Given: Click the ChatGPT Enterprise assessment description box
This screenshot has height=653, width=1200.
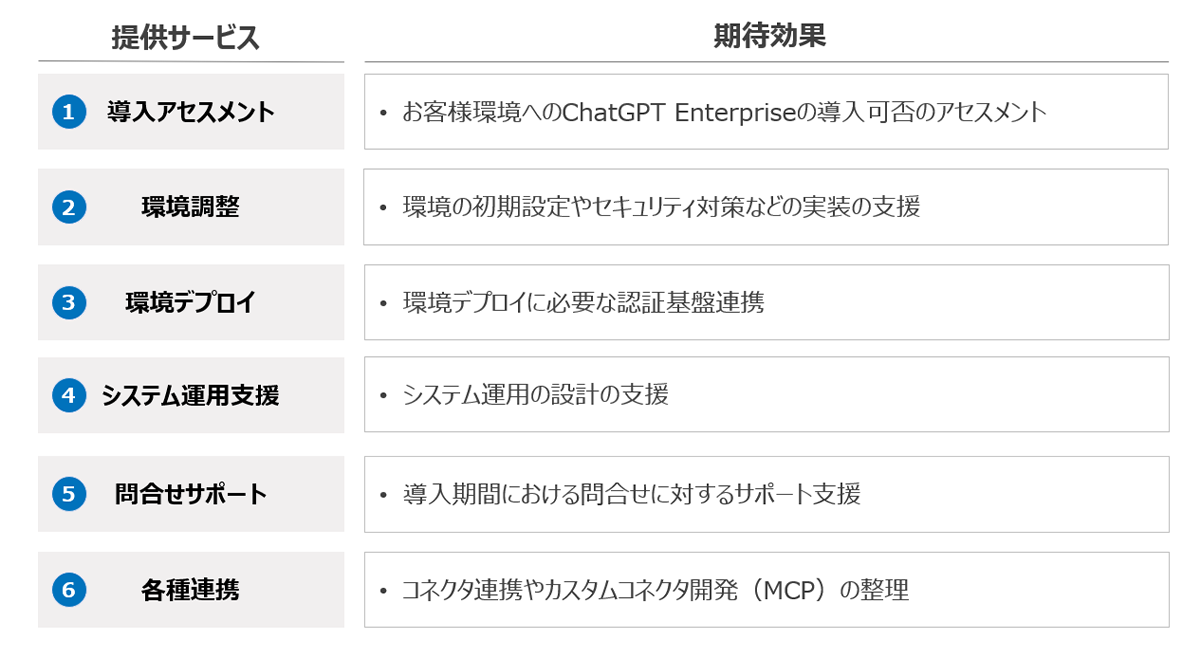Looking at the screenshot, I should [x=766, y=112].
